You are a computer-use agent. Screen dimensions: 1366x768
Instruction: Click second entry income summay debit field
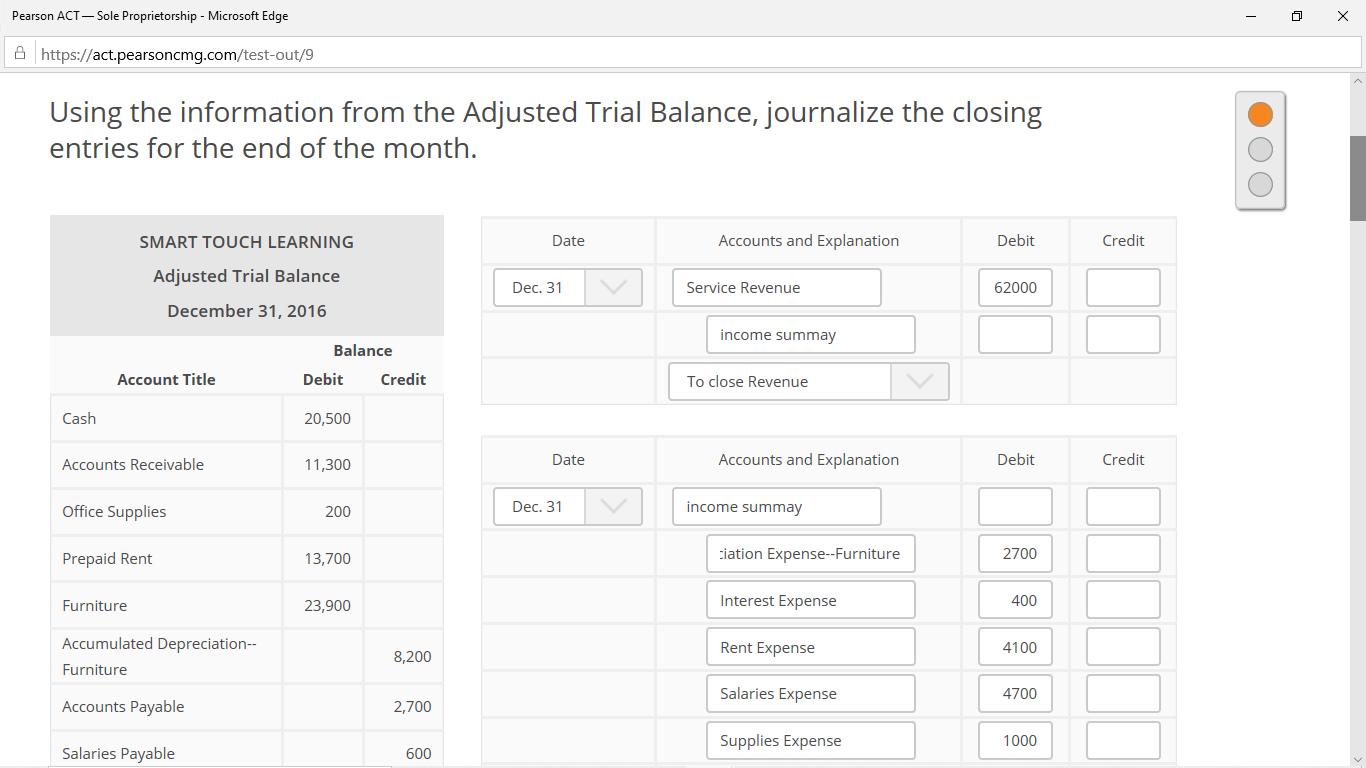(x=1015, y=506)
